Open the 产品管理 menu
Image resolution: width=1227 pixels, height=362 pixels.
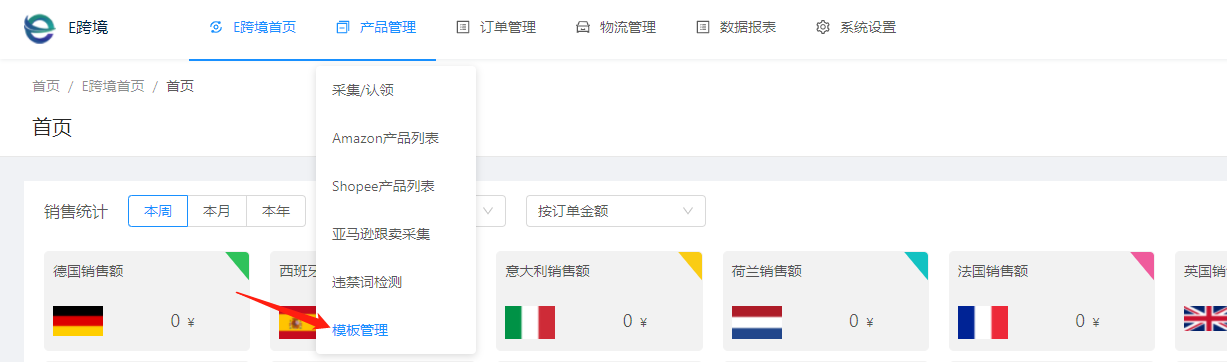(376, 28)
